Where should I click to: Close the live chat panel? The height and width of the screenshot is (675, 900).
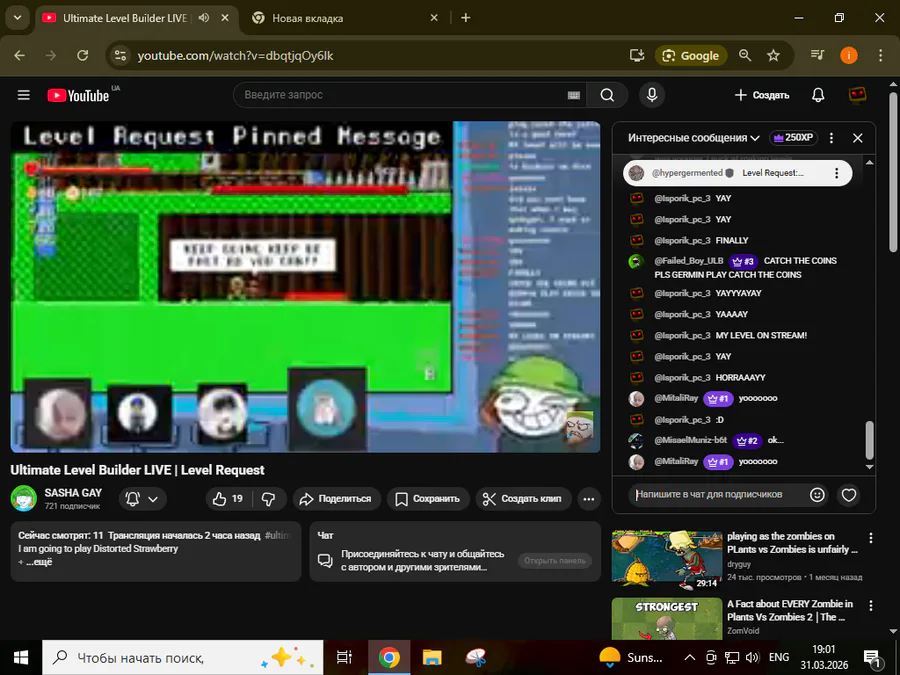(858, 138)
